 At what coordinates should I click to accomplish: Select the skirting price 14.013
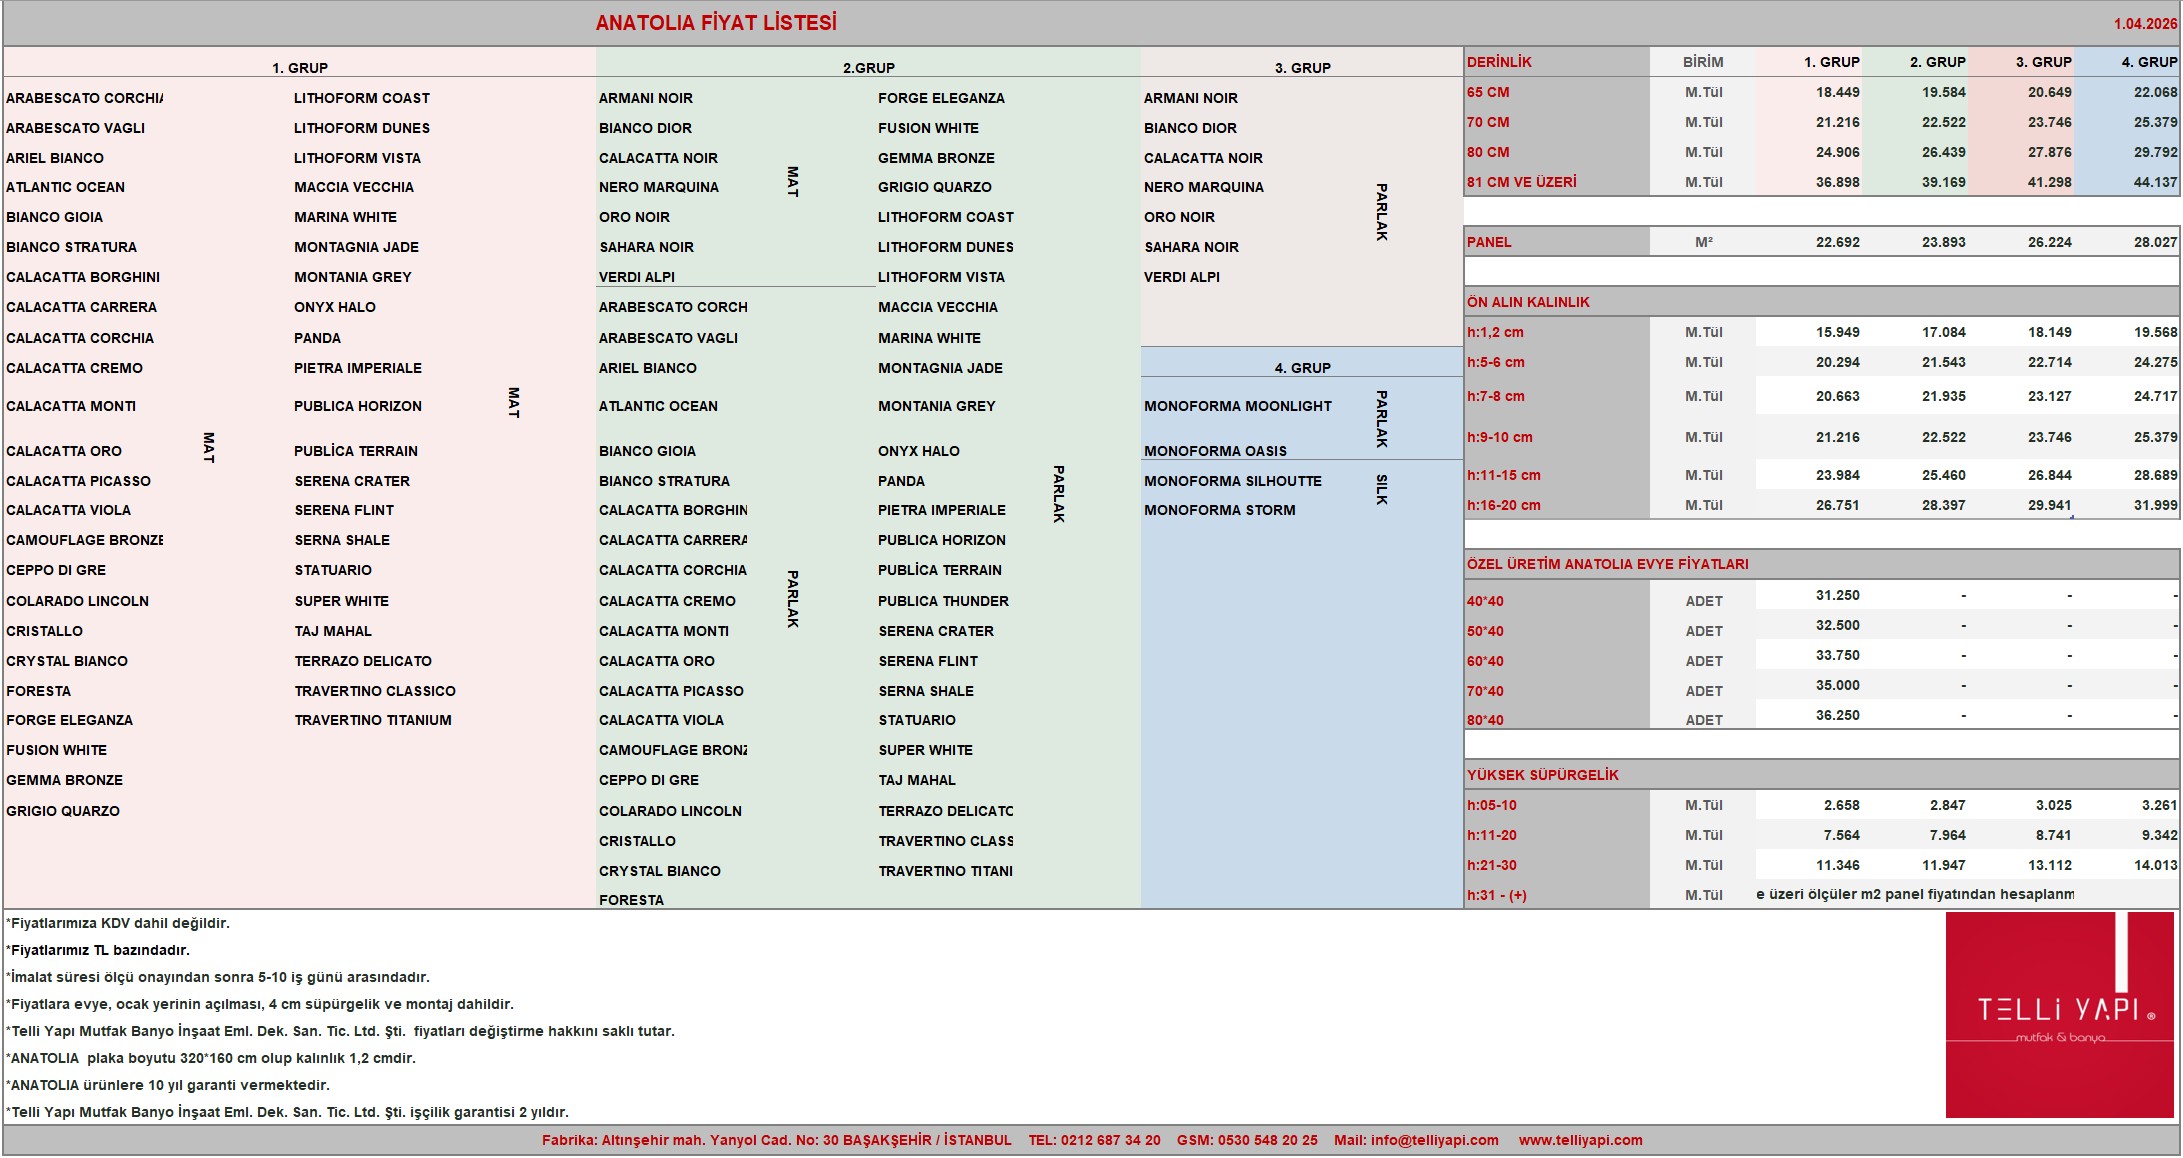point(2156,865)
